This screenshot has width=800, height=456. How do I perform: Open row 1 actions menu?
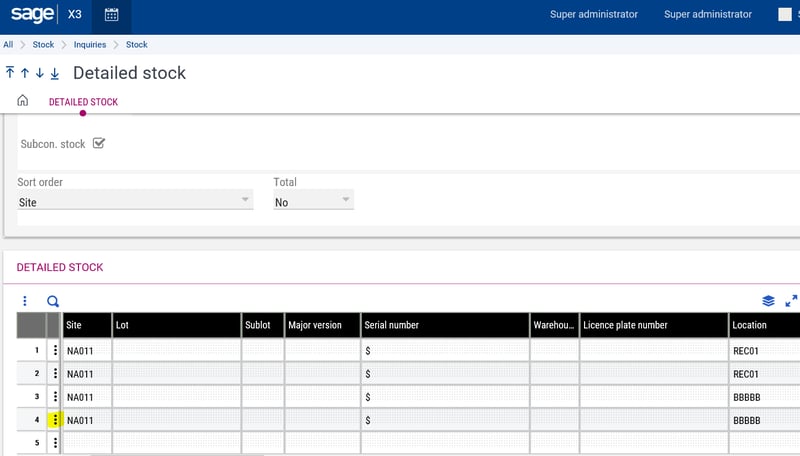coord(55,351)
